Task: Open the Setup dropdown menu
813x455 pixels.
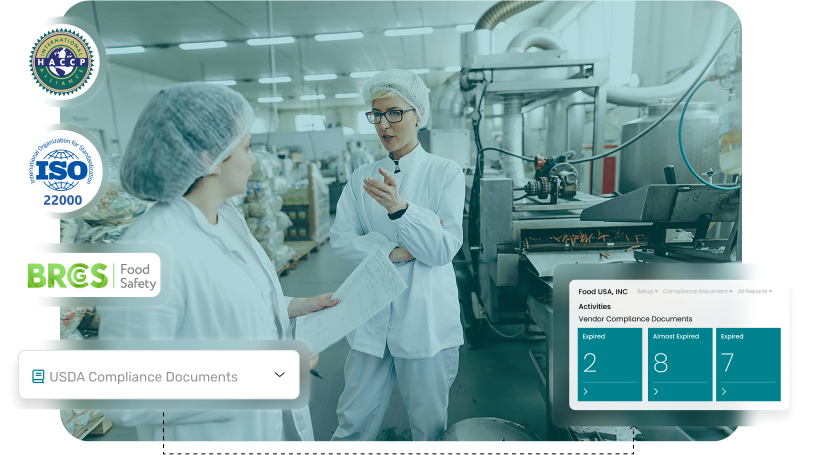Action: click(x=646, y=291)
